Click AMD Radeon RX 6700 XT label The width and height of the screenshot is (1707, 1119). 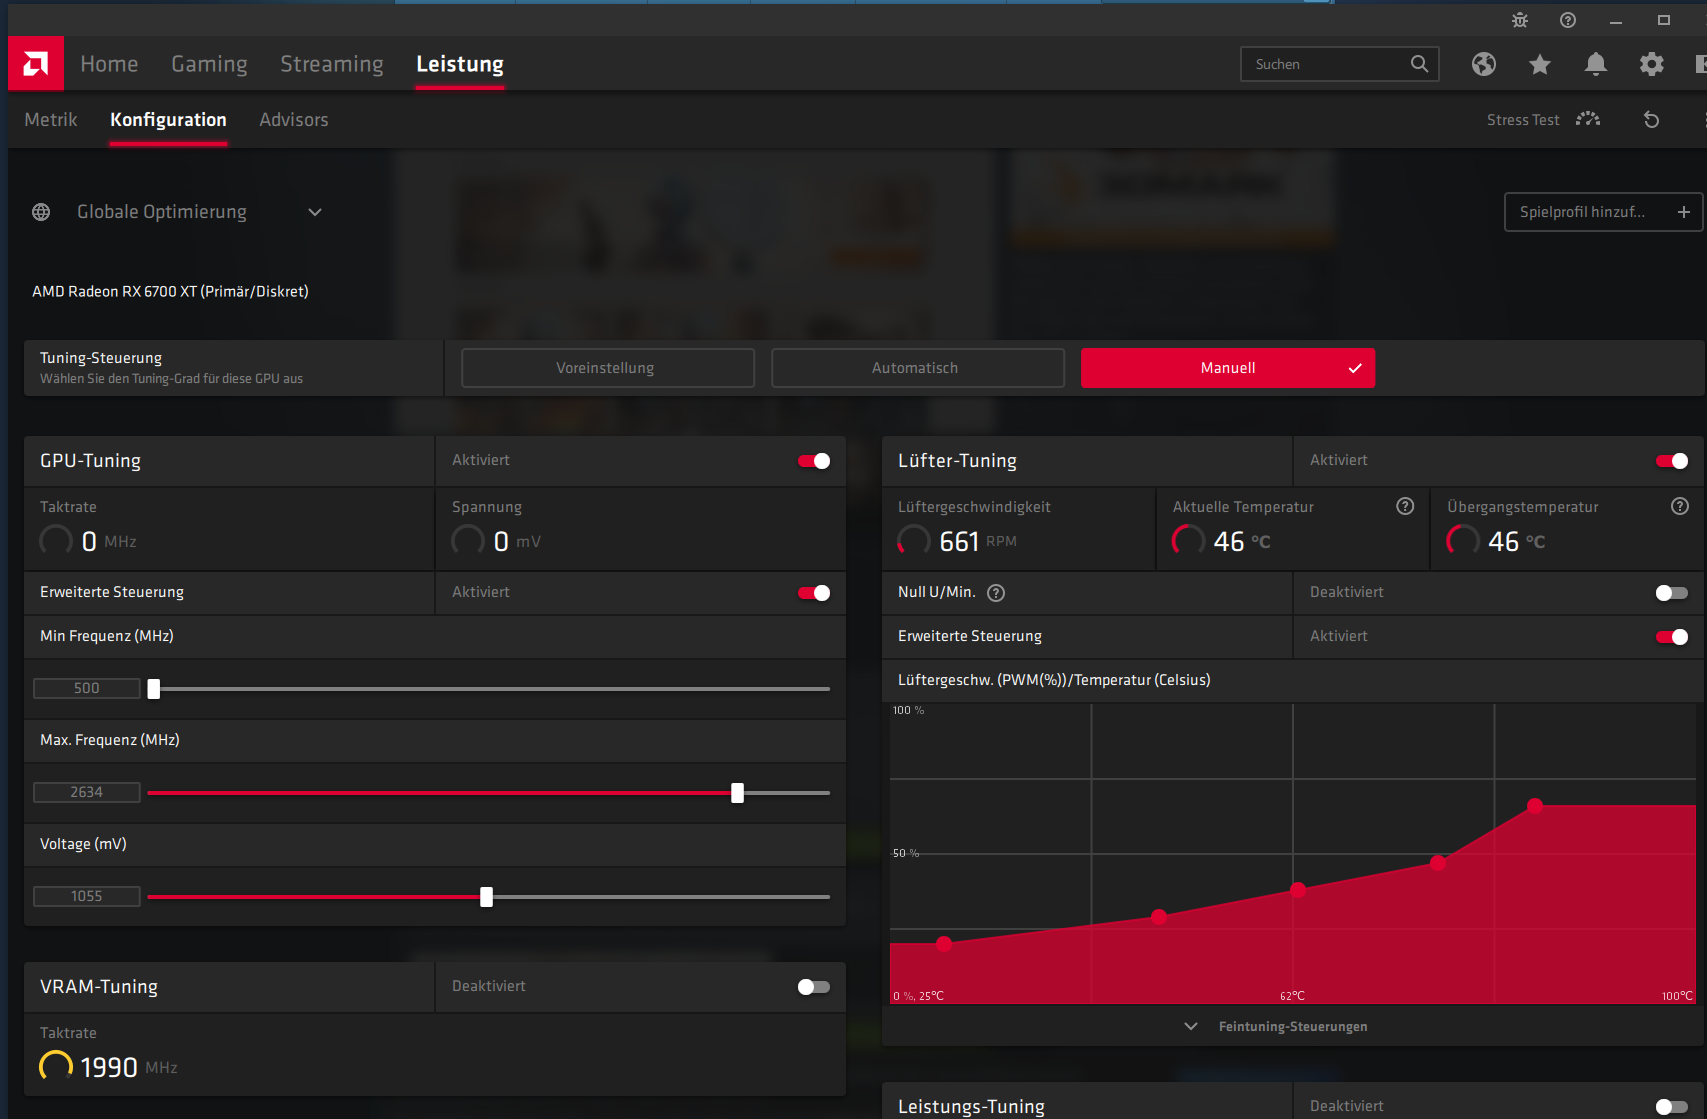[170, 292]
